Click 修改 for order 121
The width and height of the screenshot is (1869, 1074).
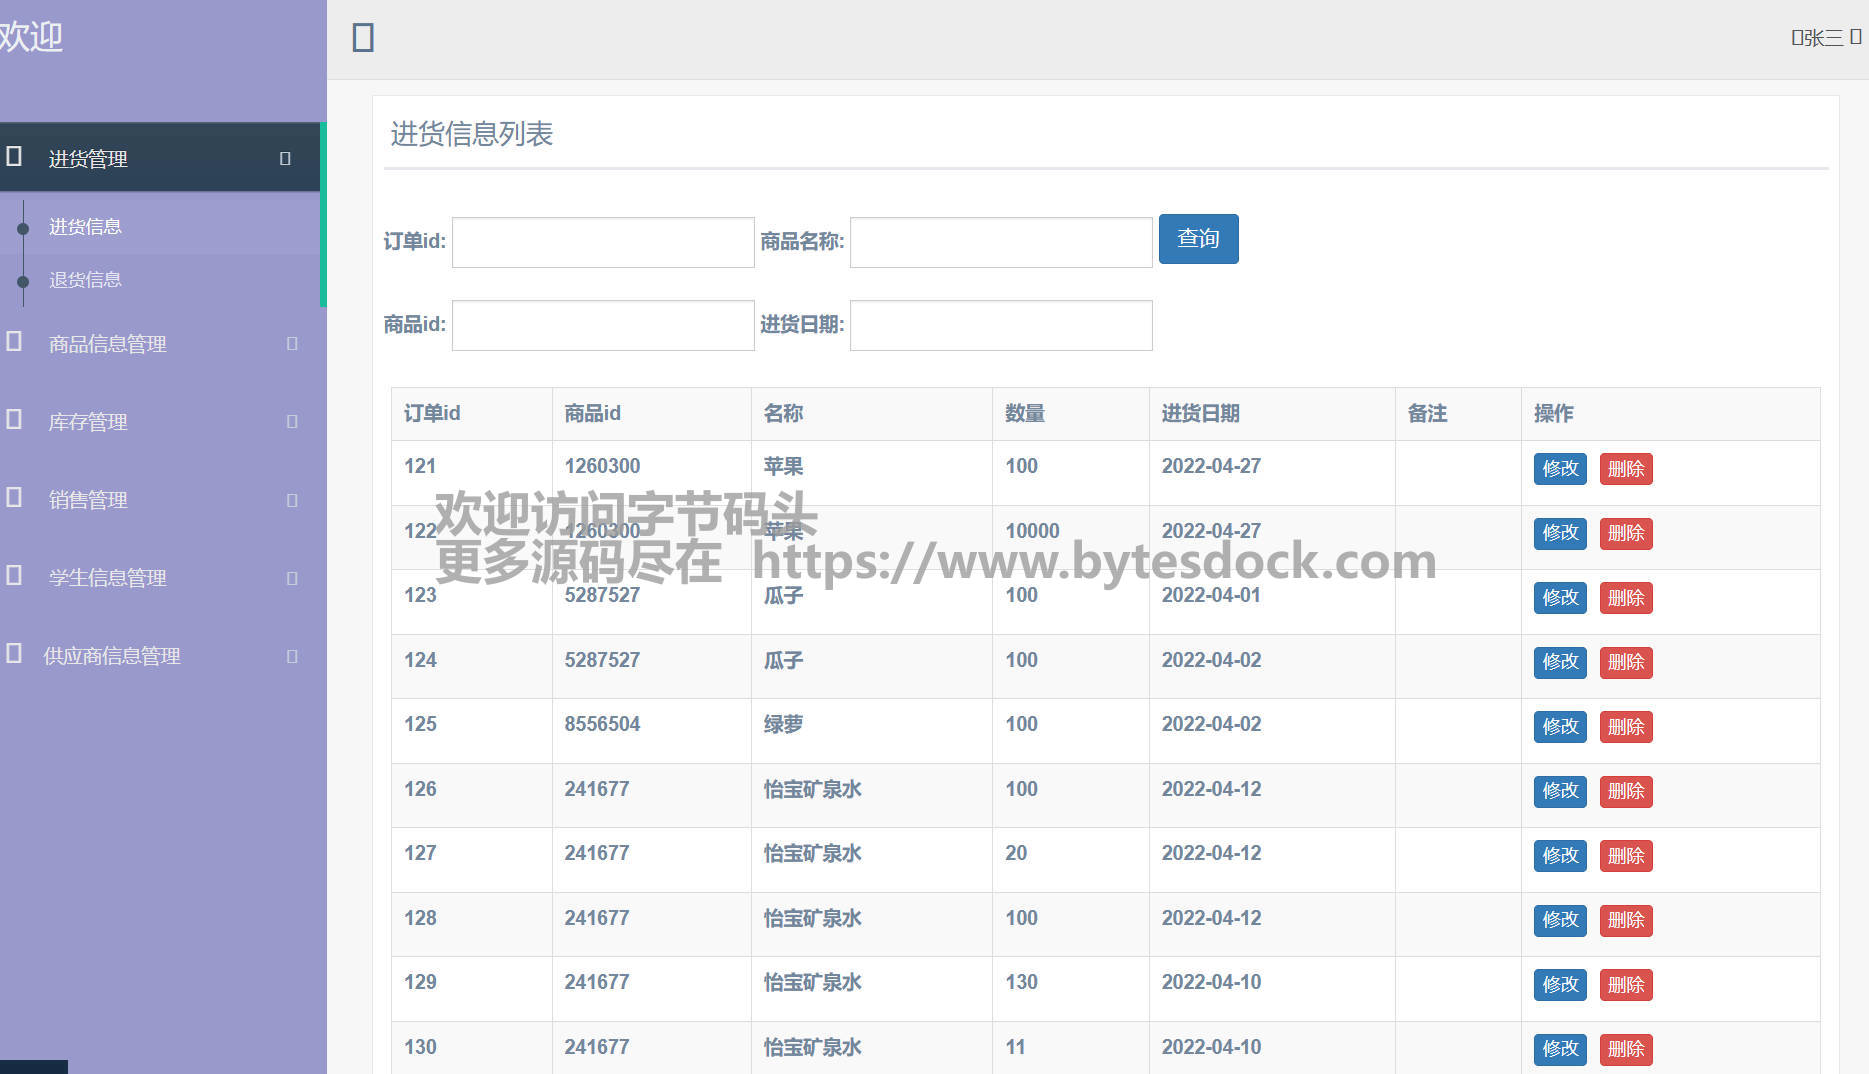point(1559,469)
